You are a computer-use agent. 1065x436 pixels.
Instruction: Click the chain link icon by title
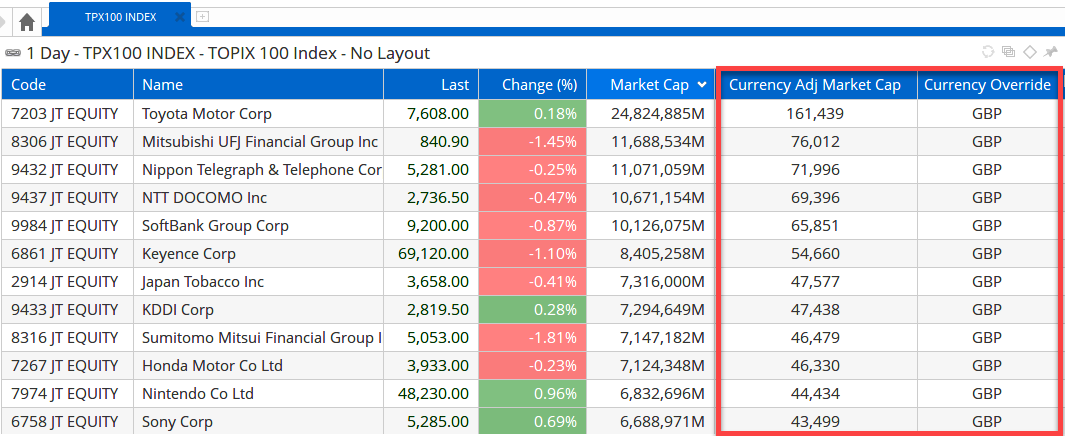pos(13,54)
